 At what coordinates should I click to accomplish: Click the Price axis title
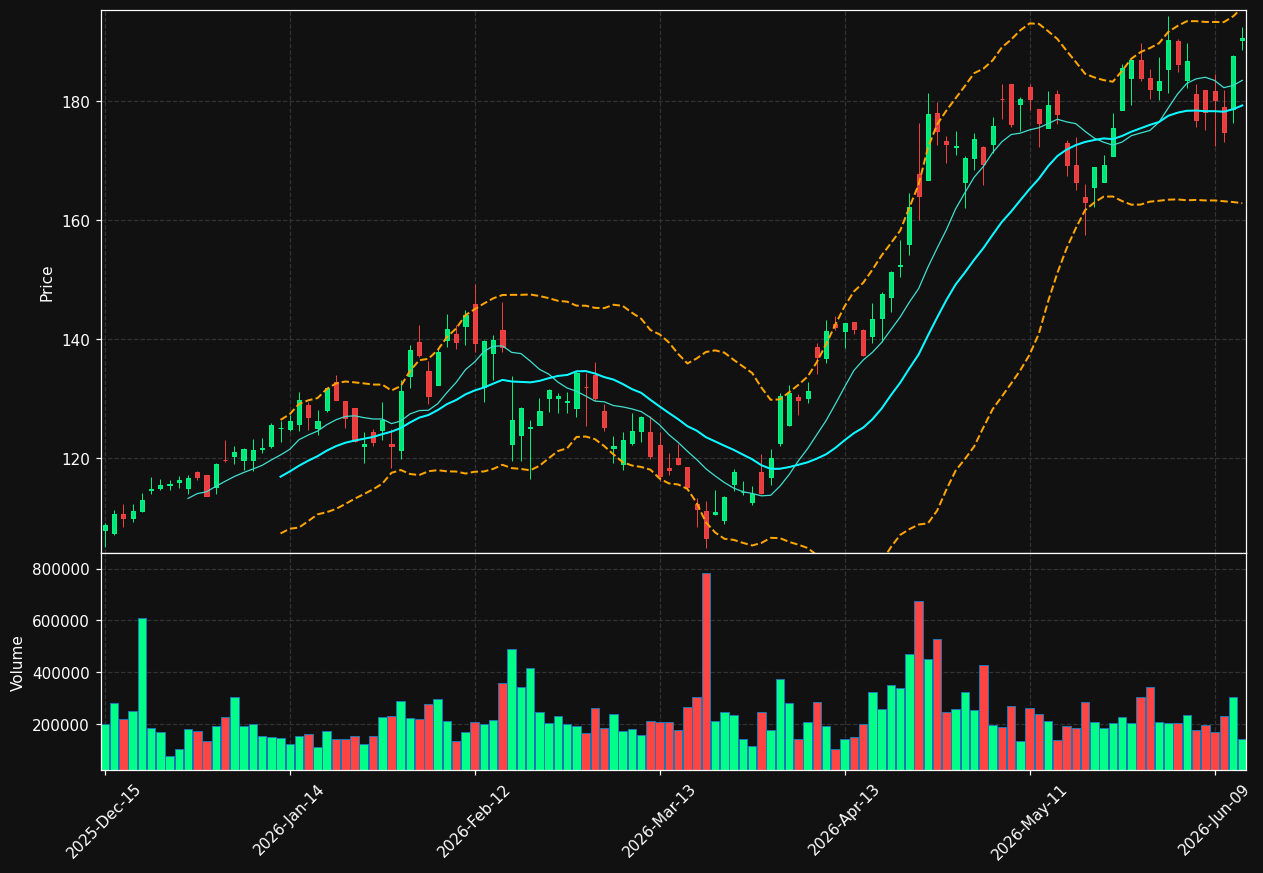point(47,283)
